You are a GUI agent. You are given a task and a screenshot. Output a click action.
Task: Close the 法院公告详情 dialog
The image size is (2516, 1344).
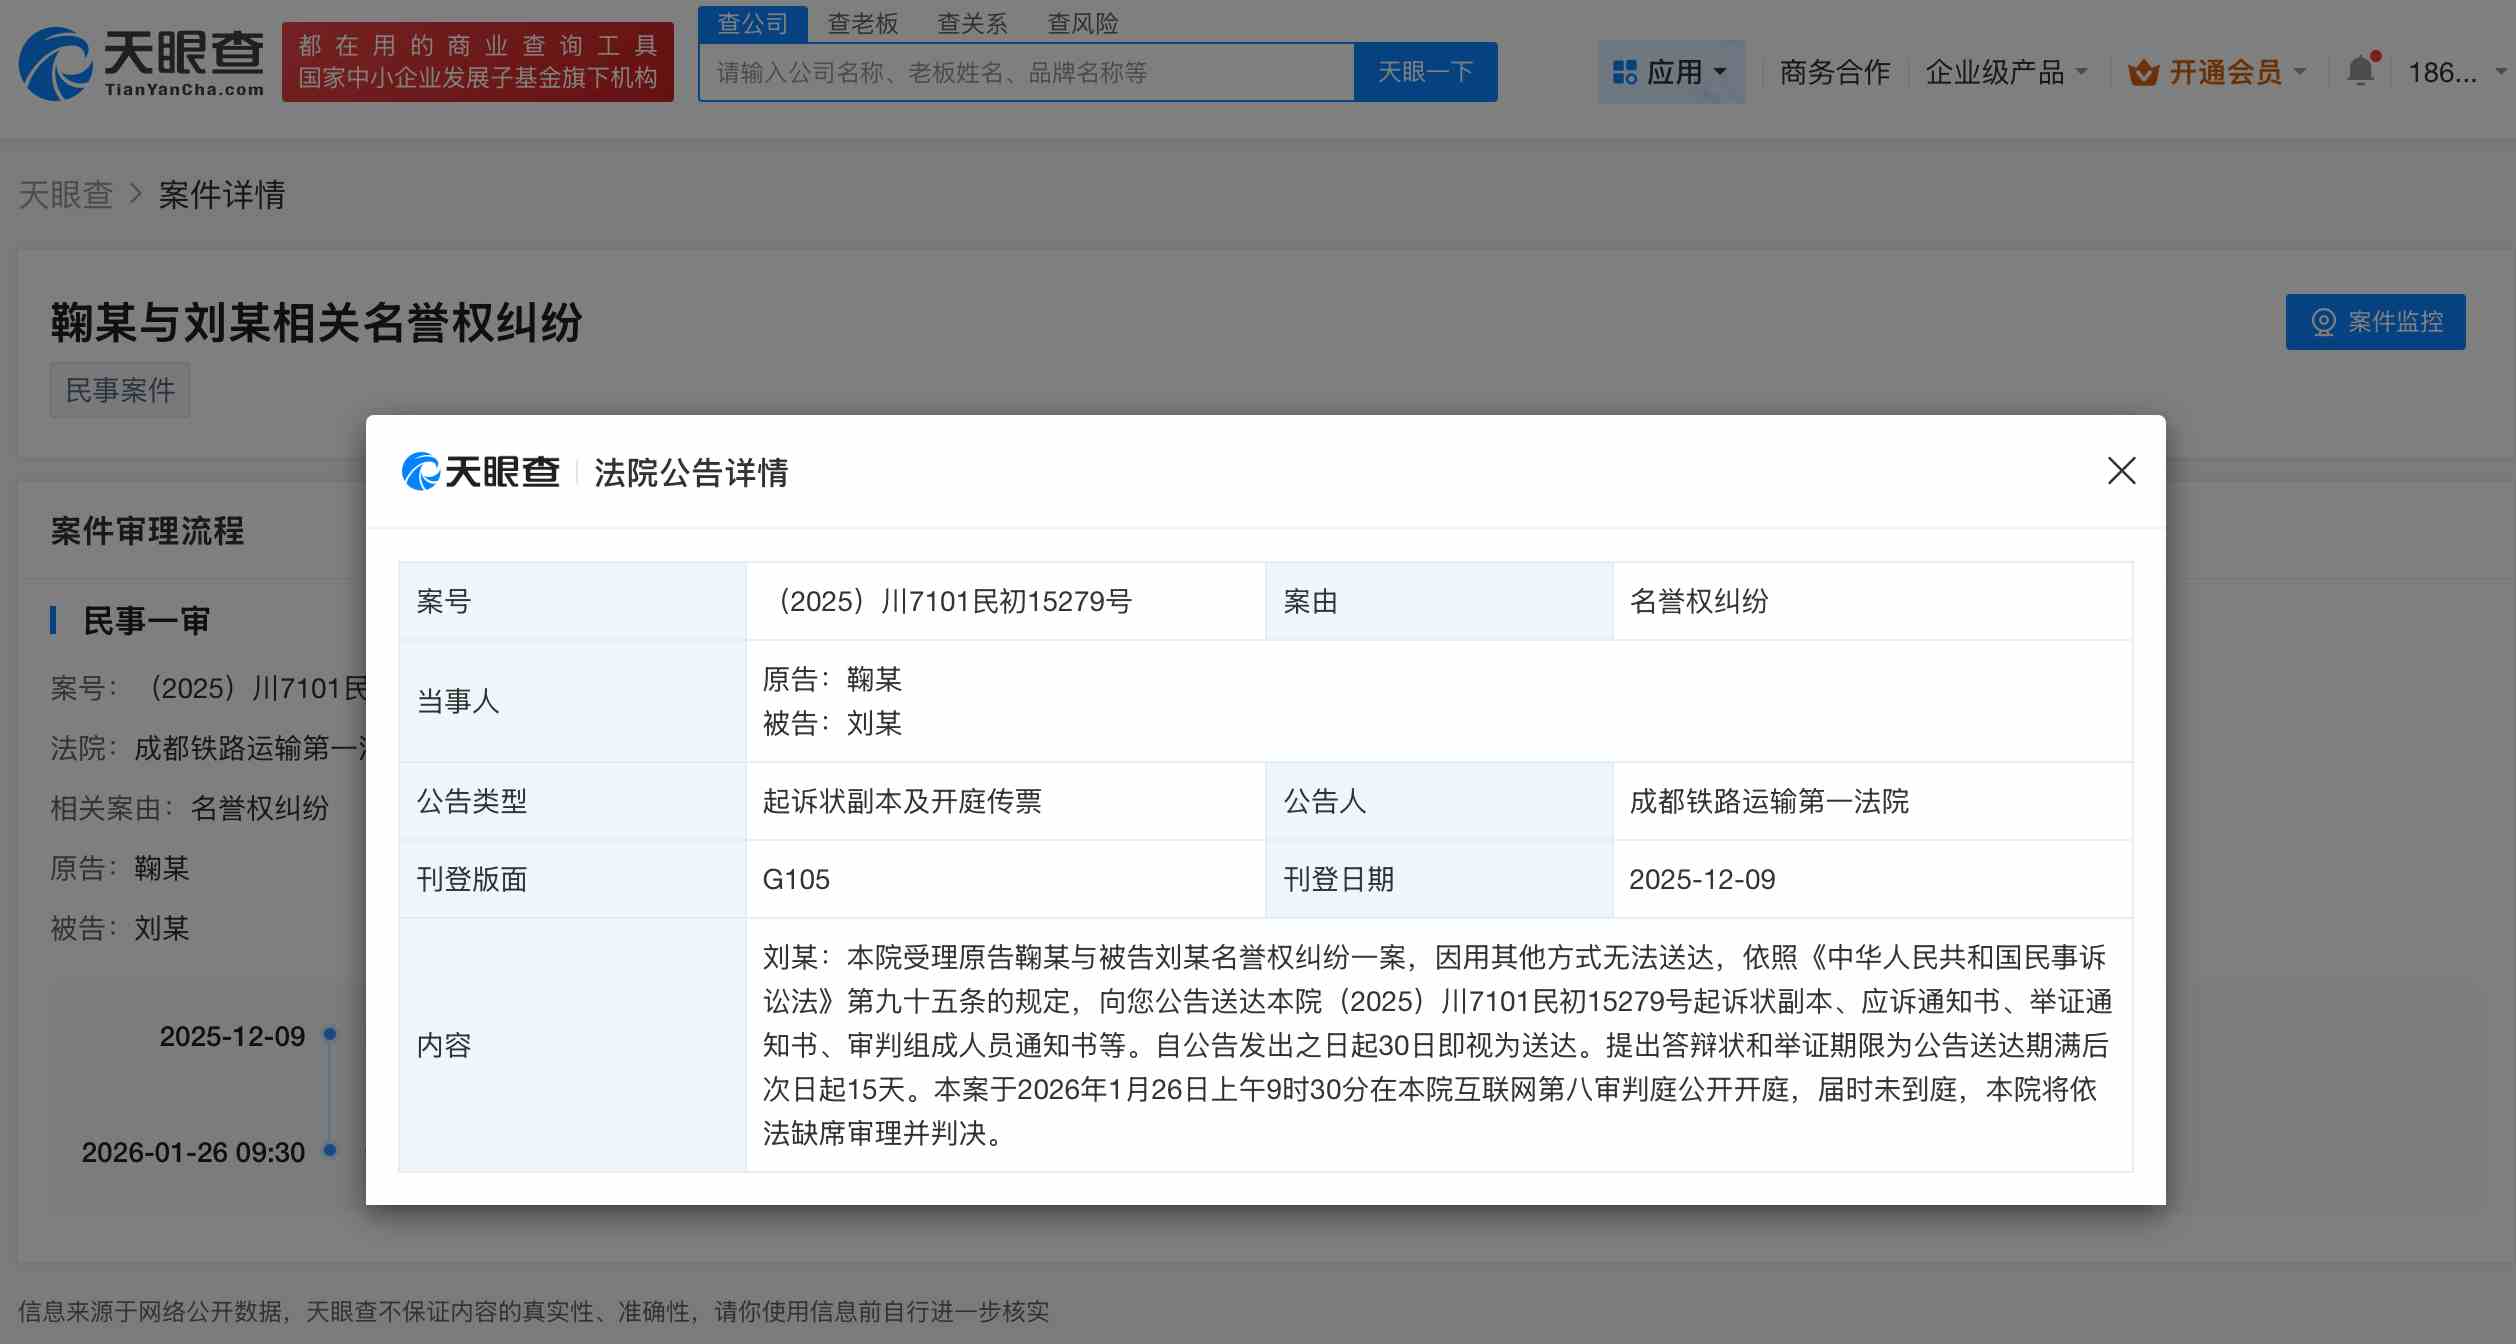(x=2121, y=471)
